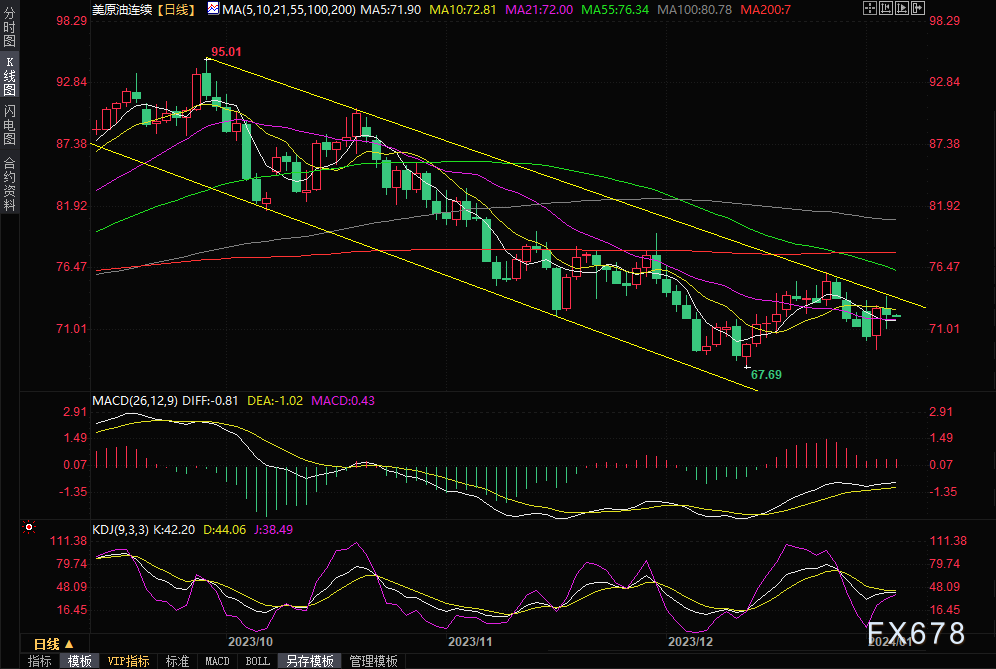
Task: Click the 另存模板 button
Action: point(309,661)
